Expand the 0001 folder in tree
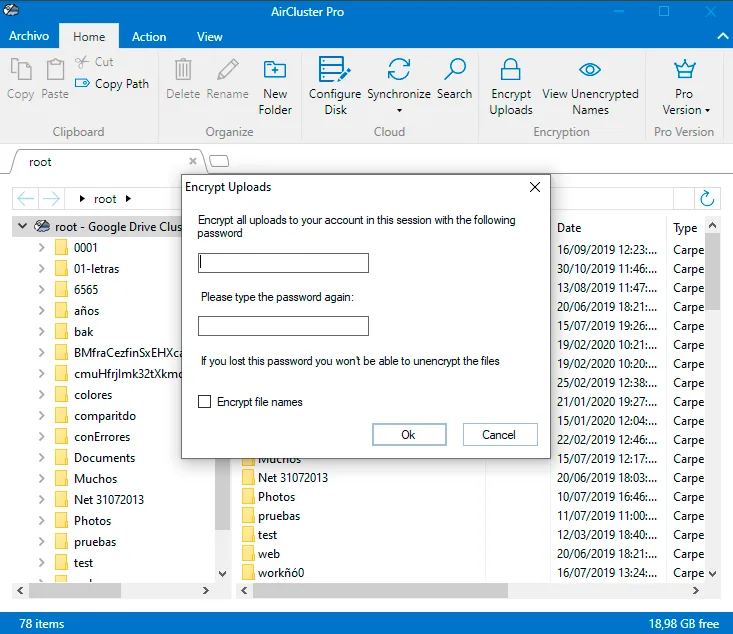Screen dimensions: 733x634 pyautogui.click(x=42, y=247)
